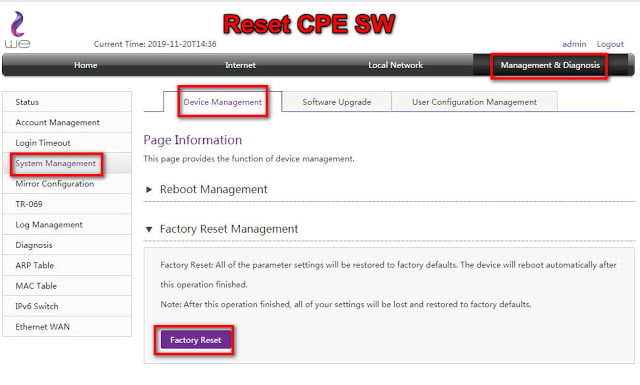Open ARP Table in the sidebar

[x=67, y=265]
